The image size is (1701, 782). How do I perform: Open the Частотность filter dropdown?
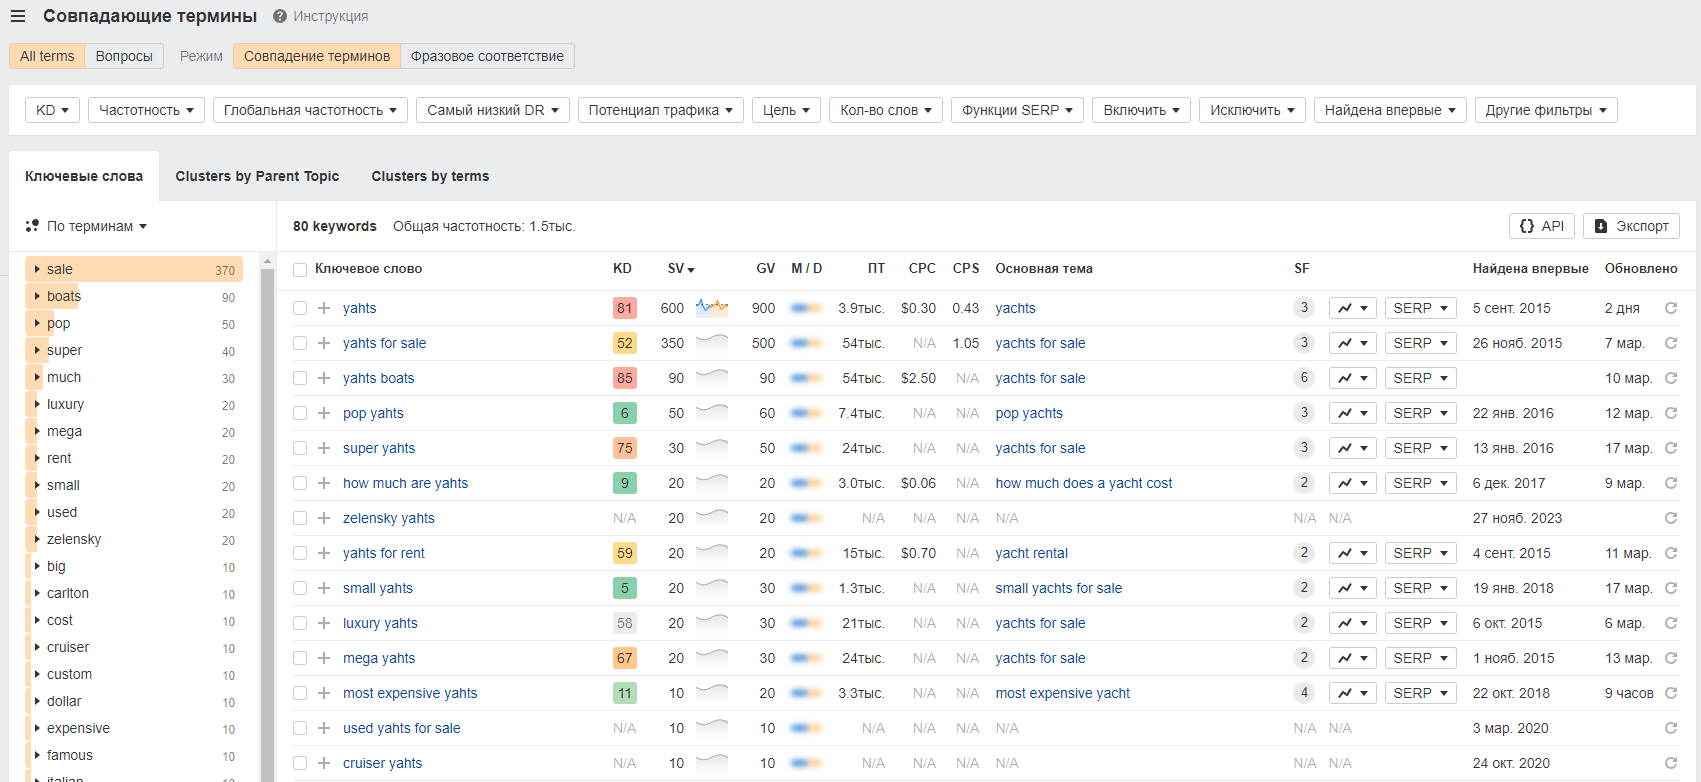coord(146,110)
